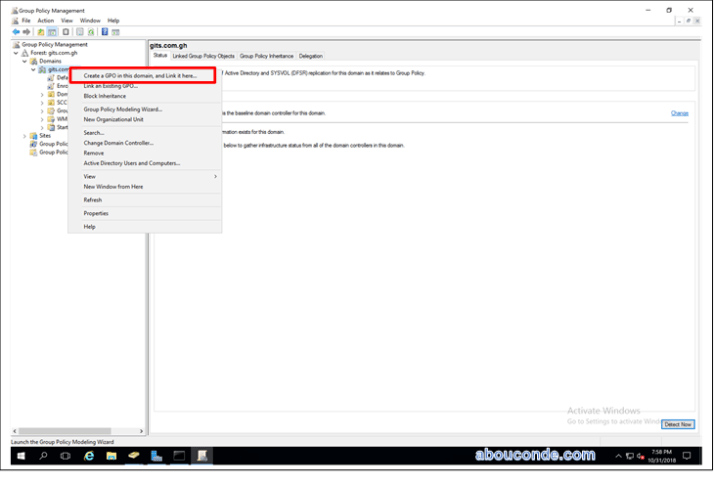Collapse the Forest: gits.com.gh node
This screenshot has height=483, width=714.
[x=16, y=53]
